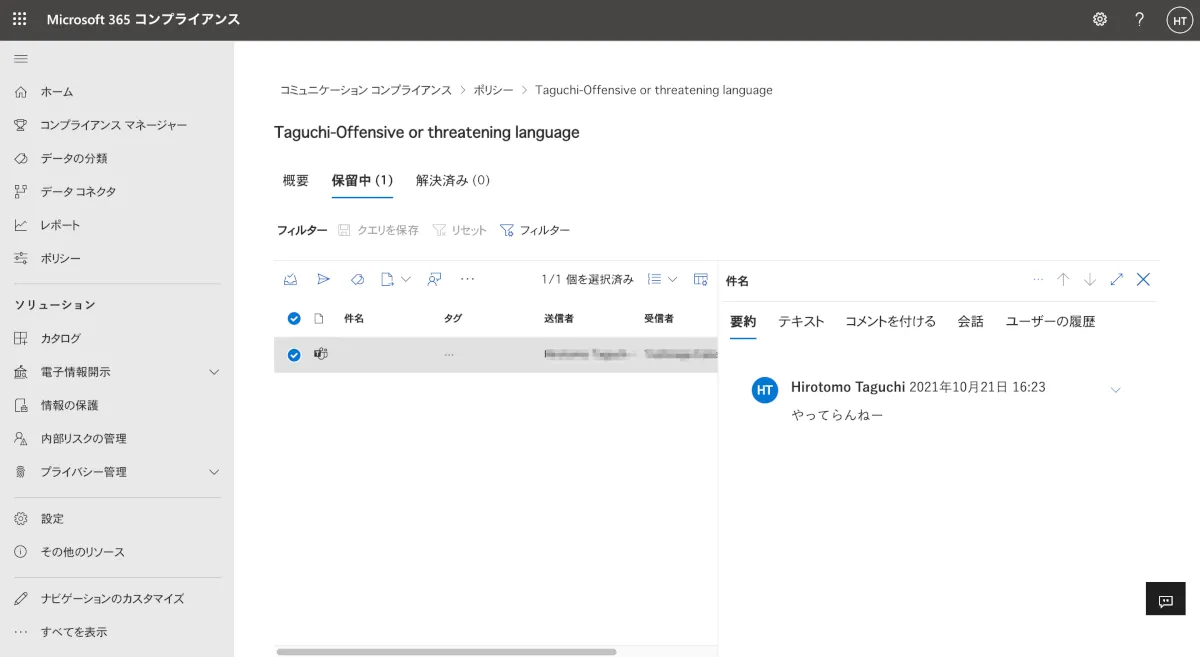Screen dimensions: 1200x657
Task: Open コンプライアンス マネージャー in the sidebar
Action: click(113, 125)
